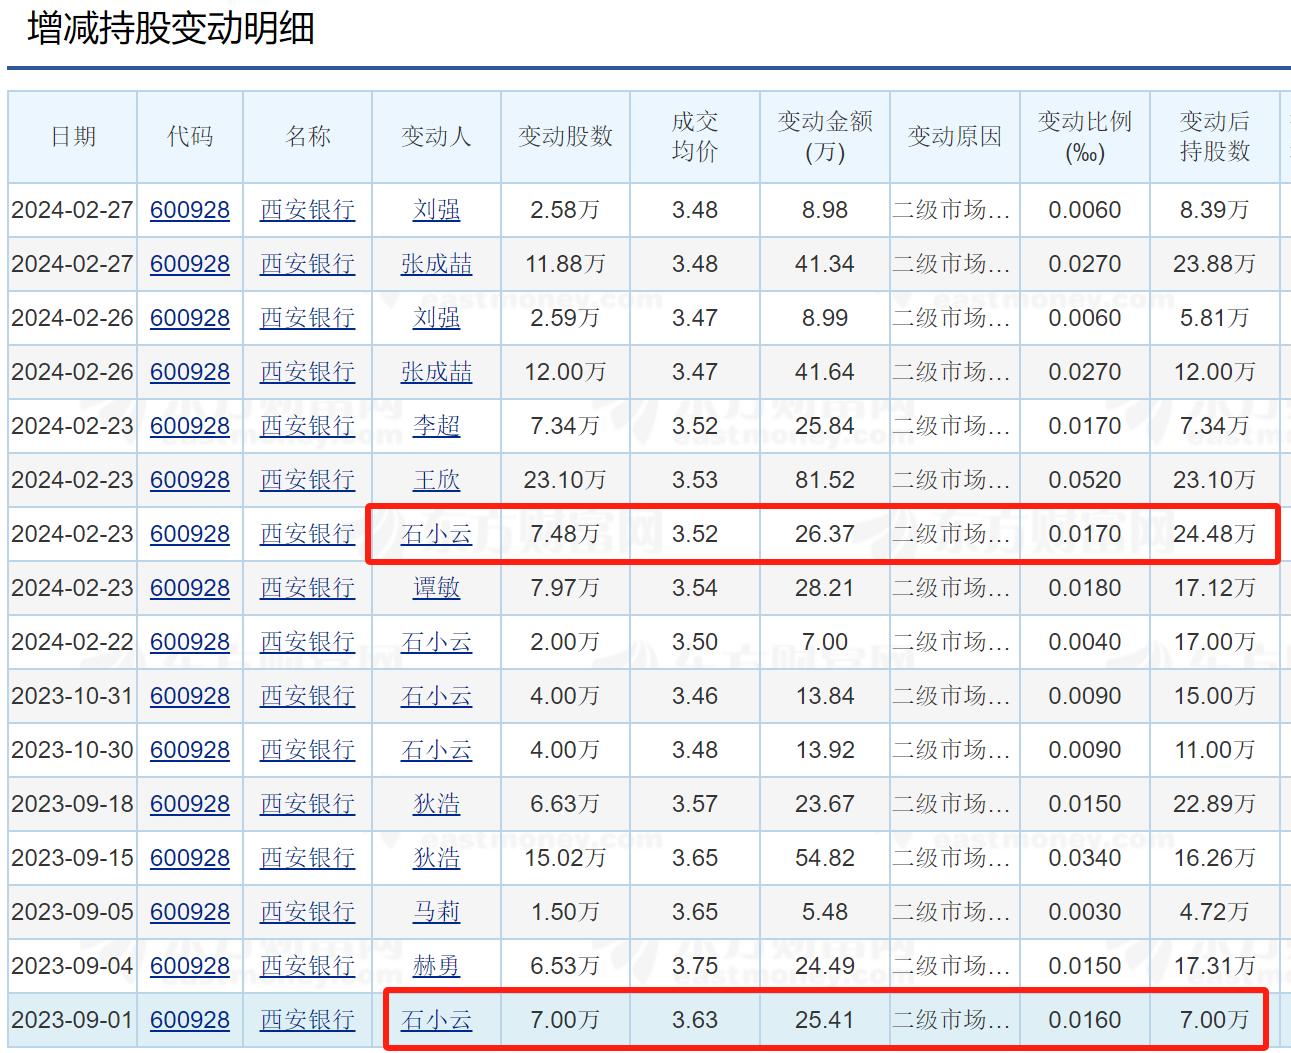Viewport: 1291px width, 1053px height.
Task: Open the 赫勇 name link
Action: (x=436, y=966)
